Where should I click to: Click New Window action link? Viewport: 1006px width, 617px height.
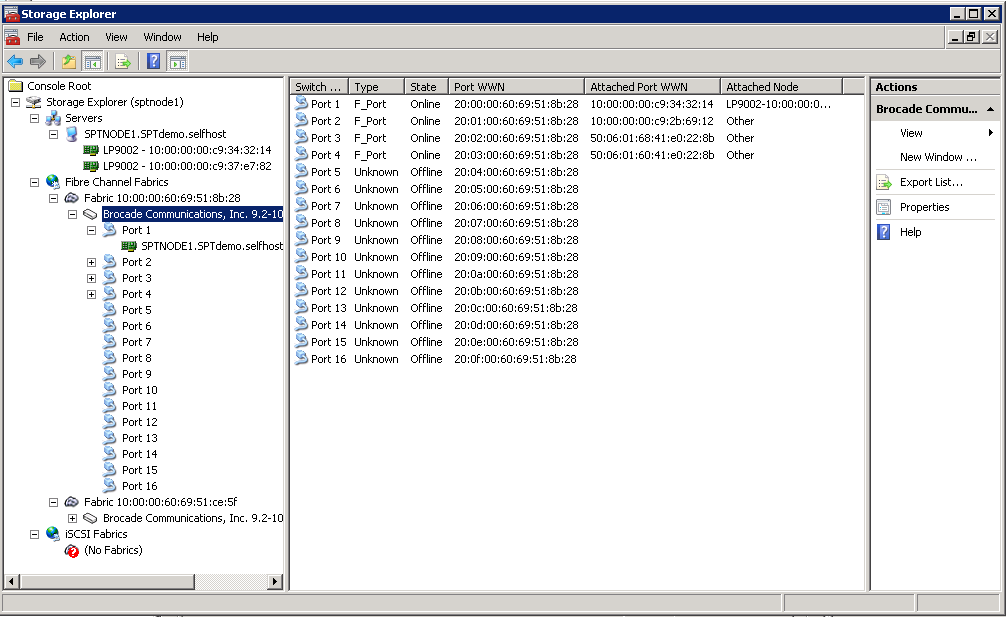tap(938, 157)
